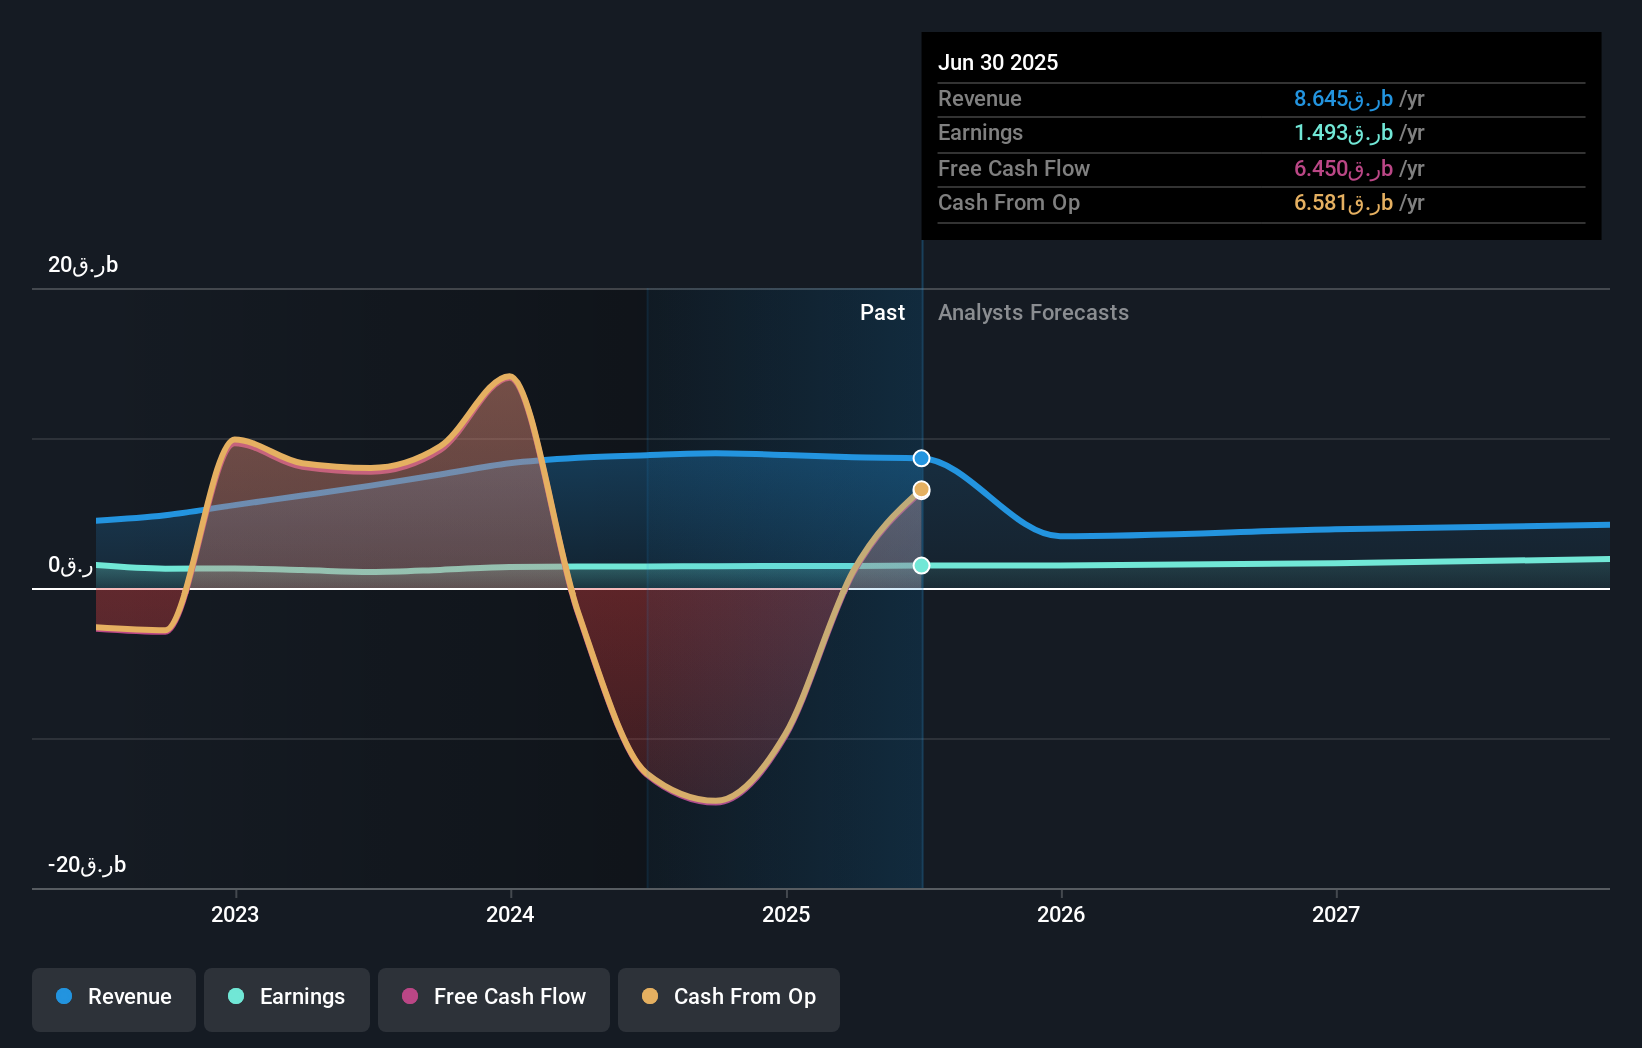Toggle the Free Cash Flow legend button
This screenshot has height=1048, width=1642.
[494, 999]
